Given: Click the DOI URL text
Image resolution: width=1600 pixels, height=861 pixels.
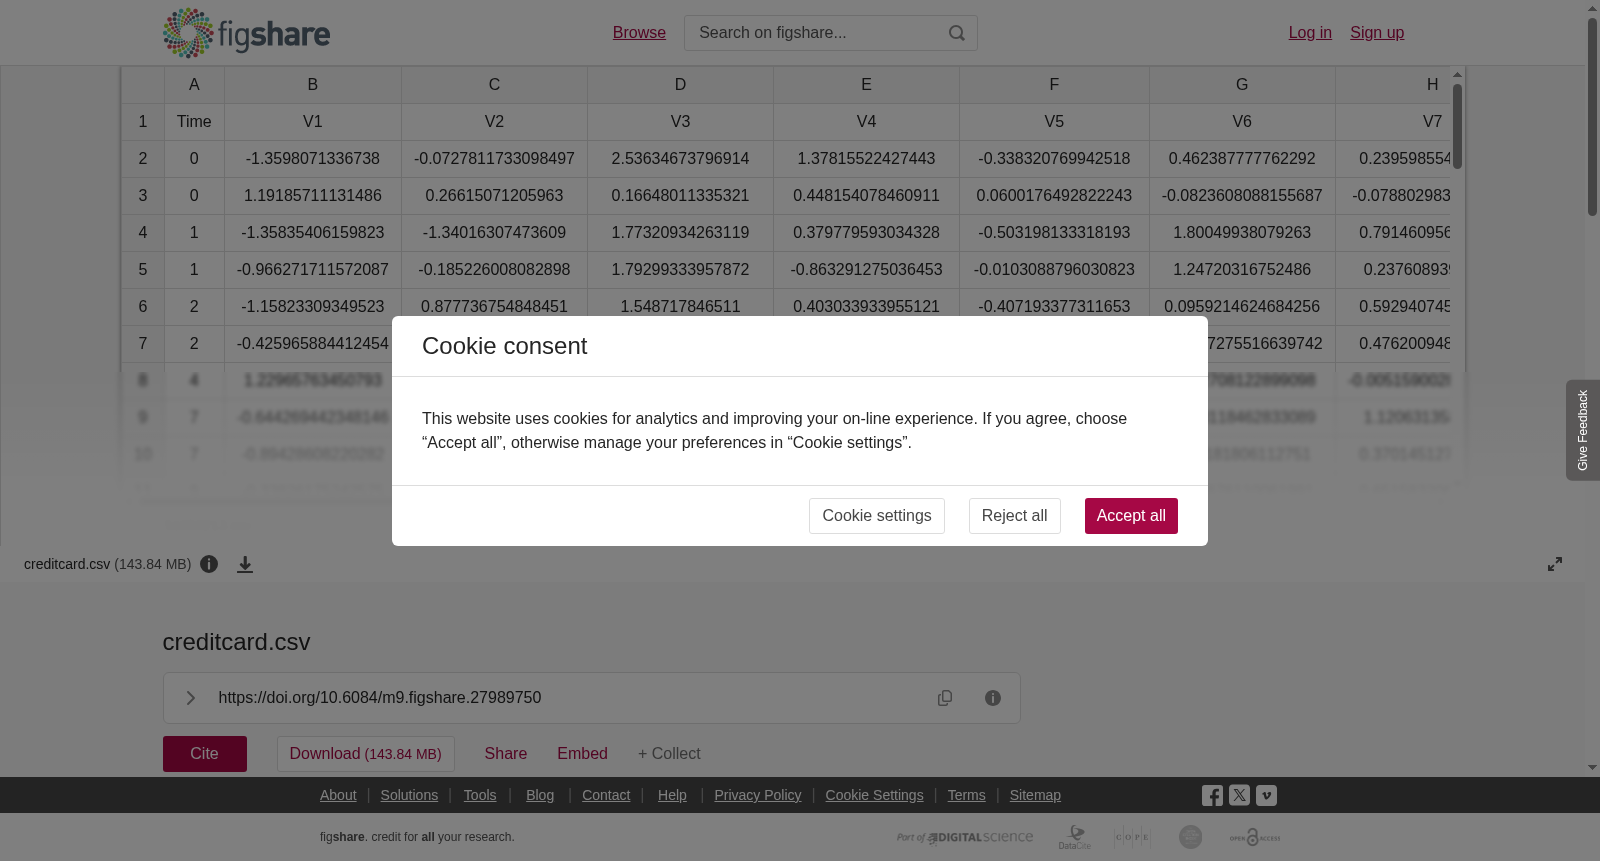Looking at the screenshot, I should point(380,698).
